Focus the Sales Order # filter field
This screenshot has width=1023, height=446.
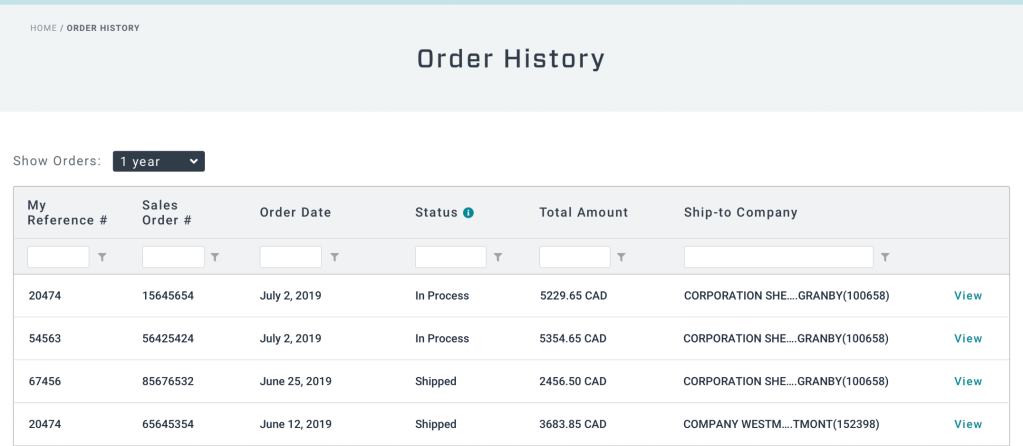pyautogui.click(x=173, y=257)
